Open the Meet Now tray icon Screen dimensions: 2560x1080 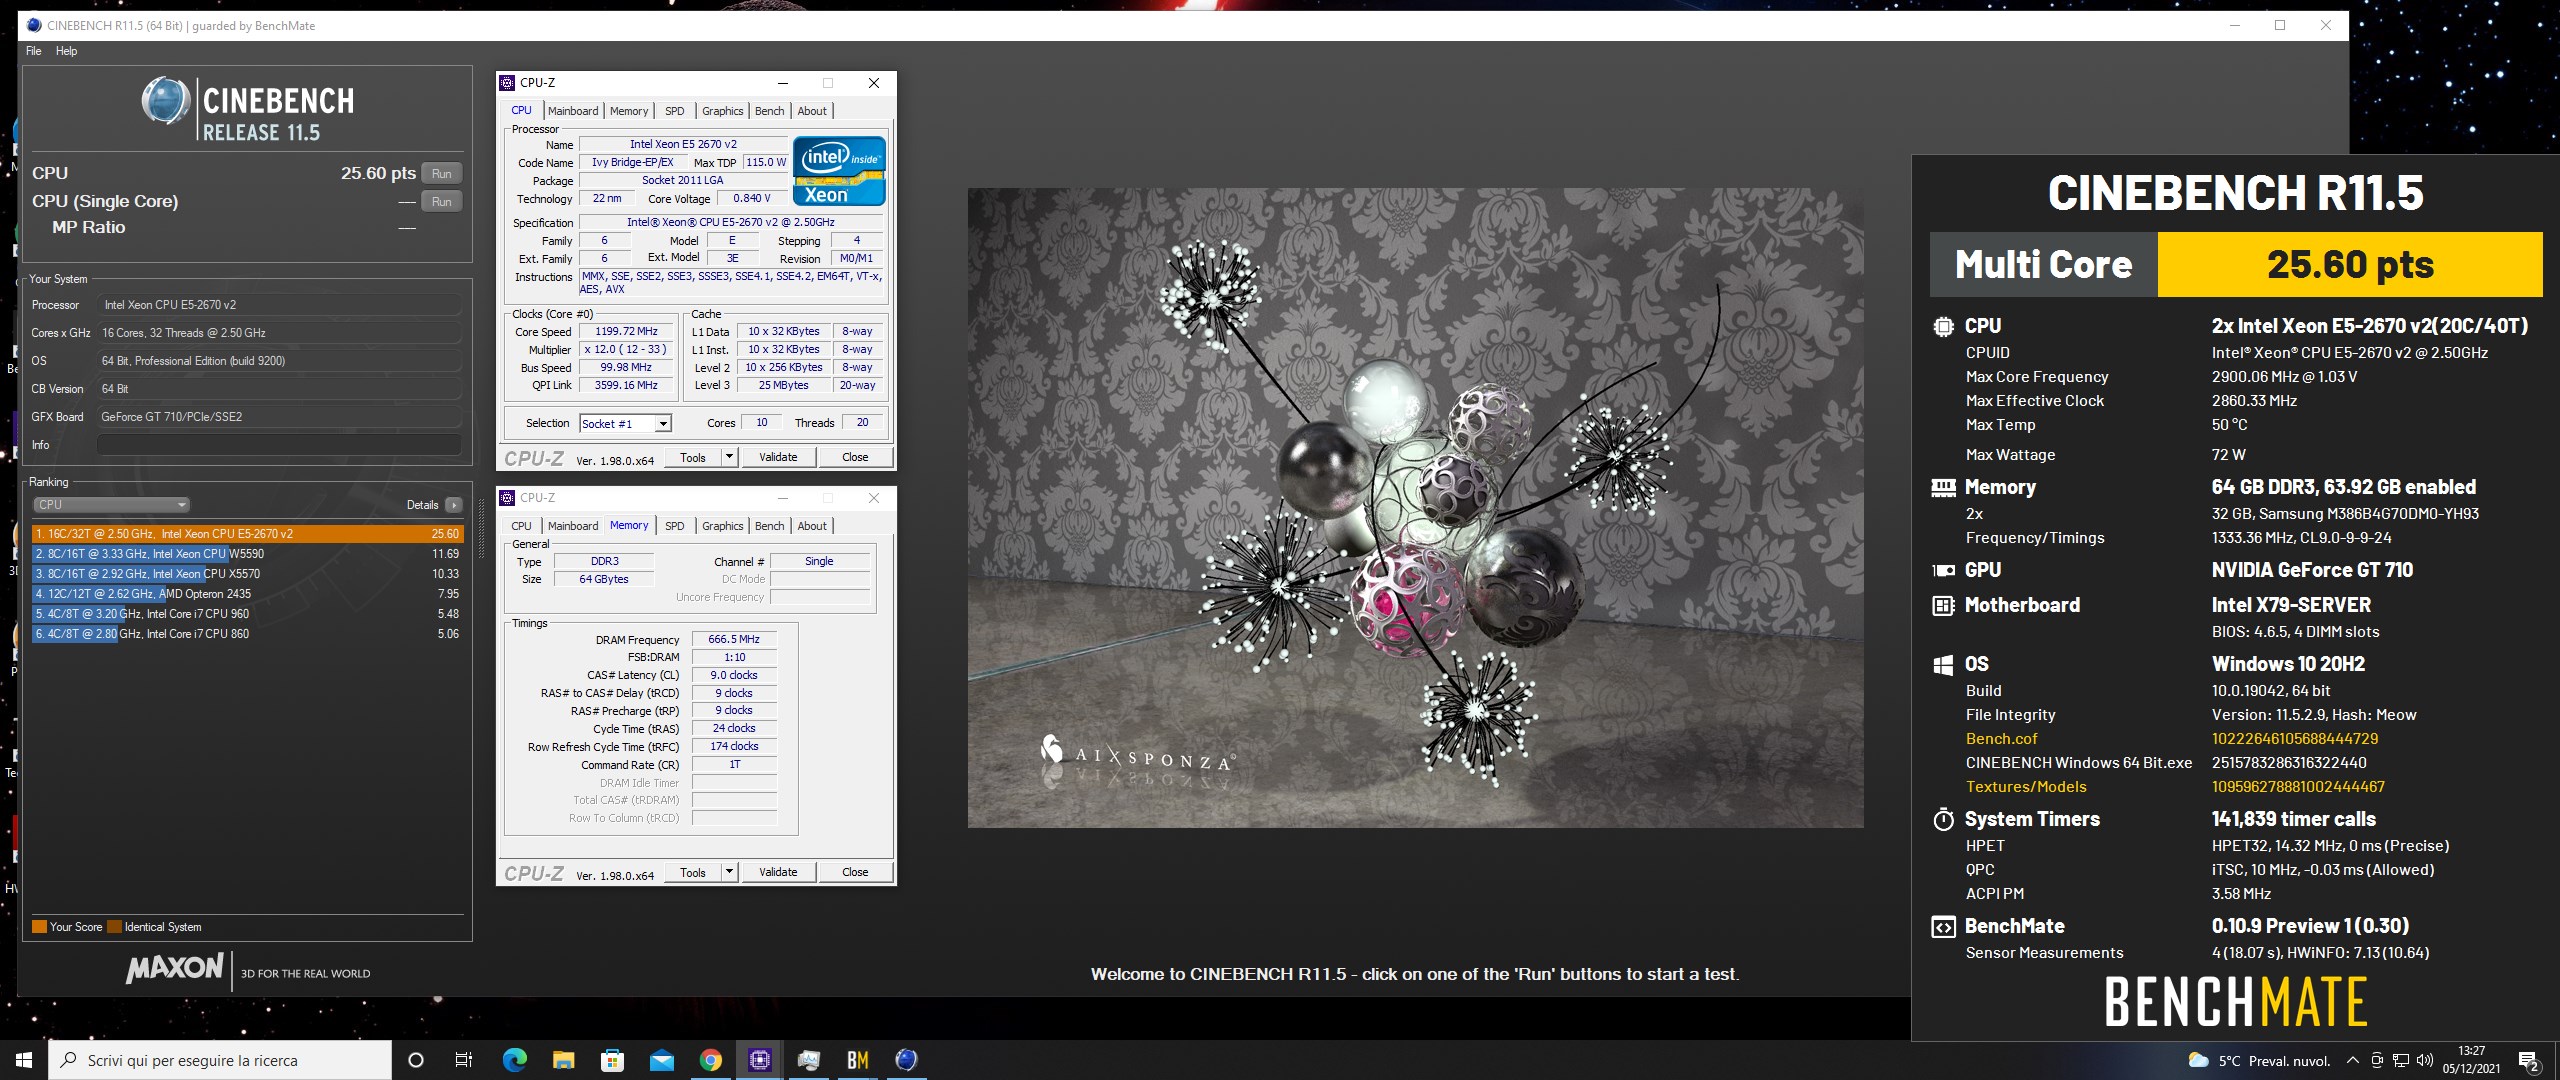tap(2377, 1061)
